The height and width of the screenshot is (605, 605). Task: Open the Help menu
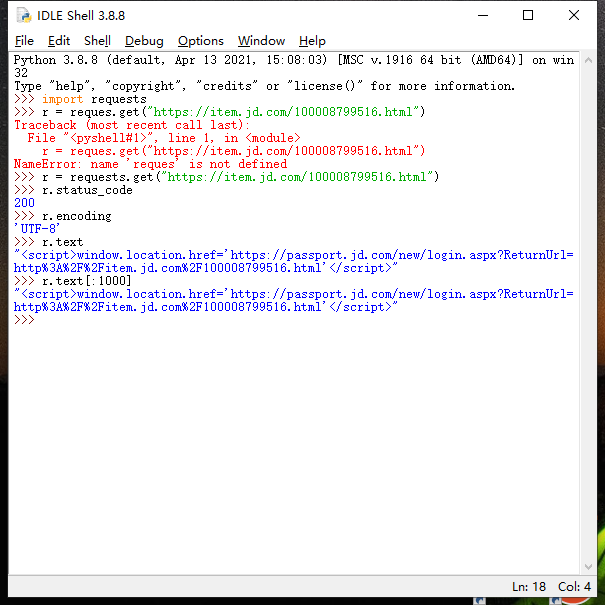312,41
